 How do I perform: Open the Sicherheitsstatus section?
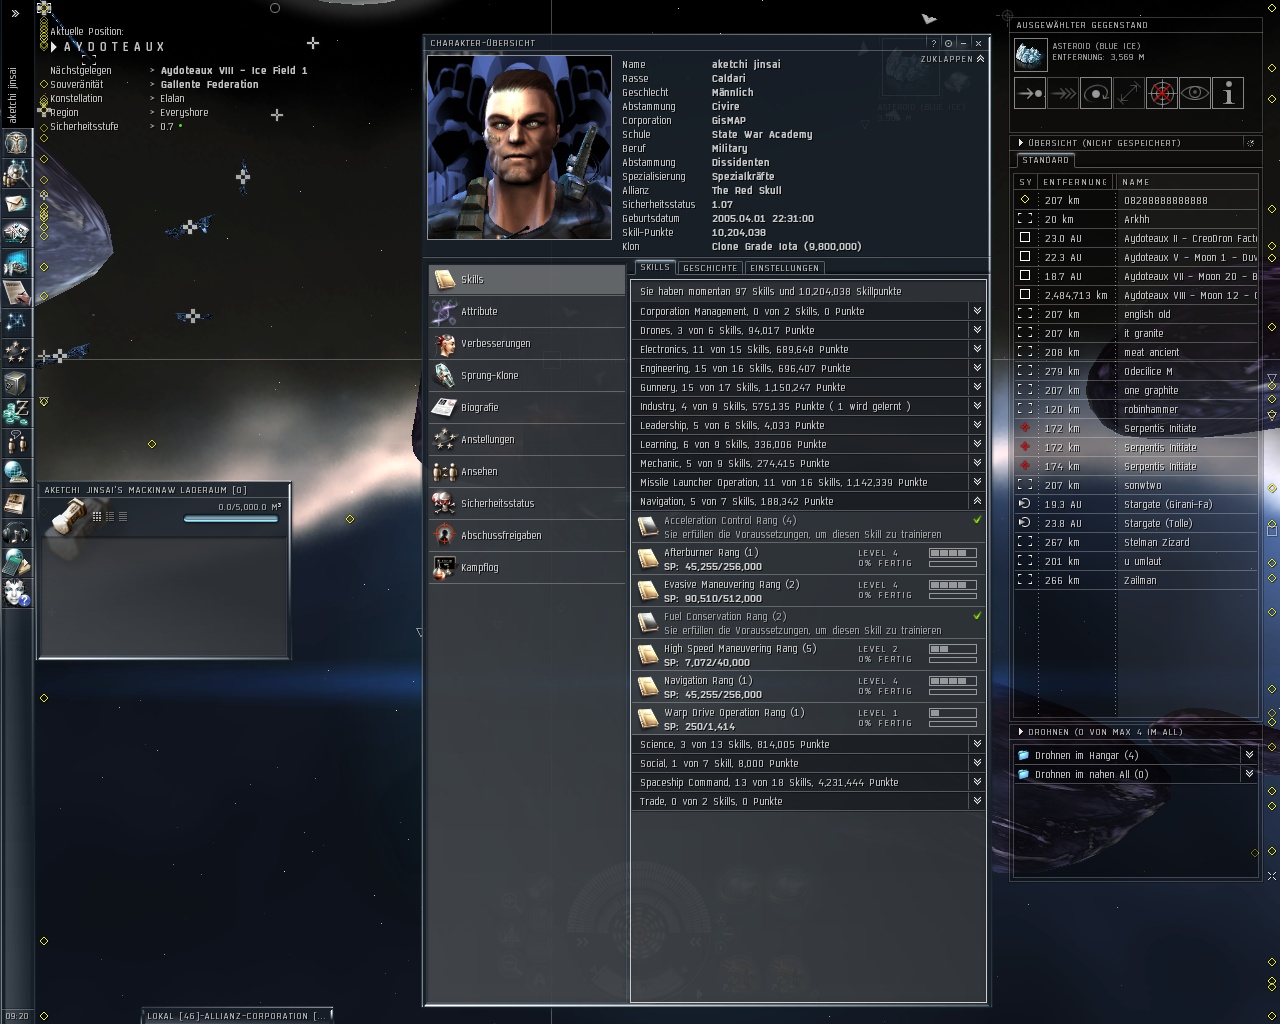click(527, 504)
